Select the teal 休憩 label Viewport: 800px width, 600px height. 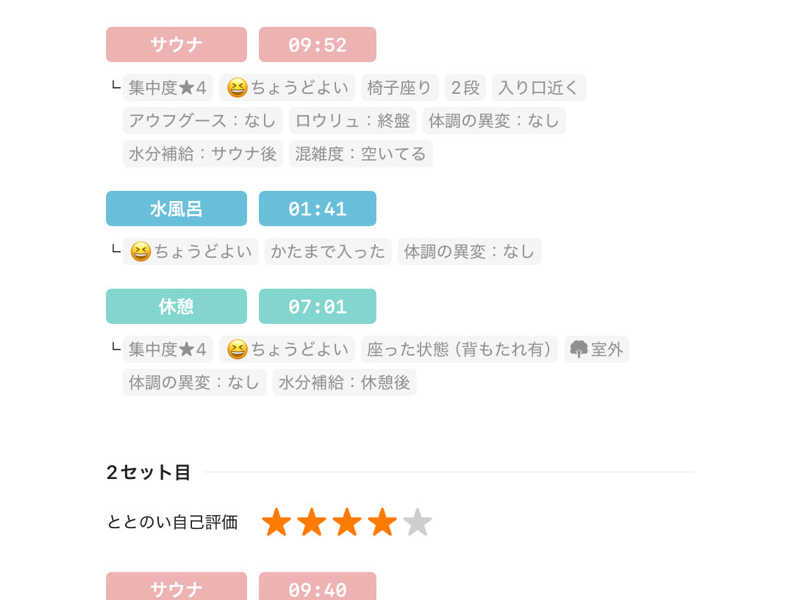coord(176,307)
